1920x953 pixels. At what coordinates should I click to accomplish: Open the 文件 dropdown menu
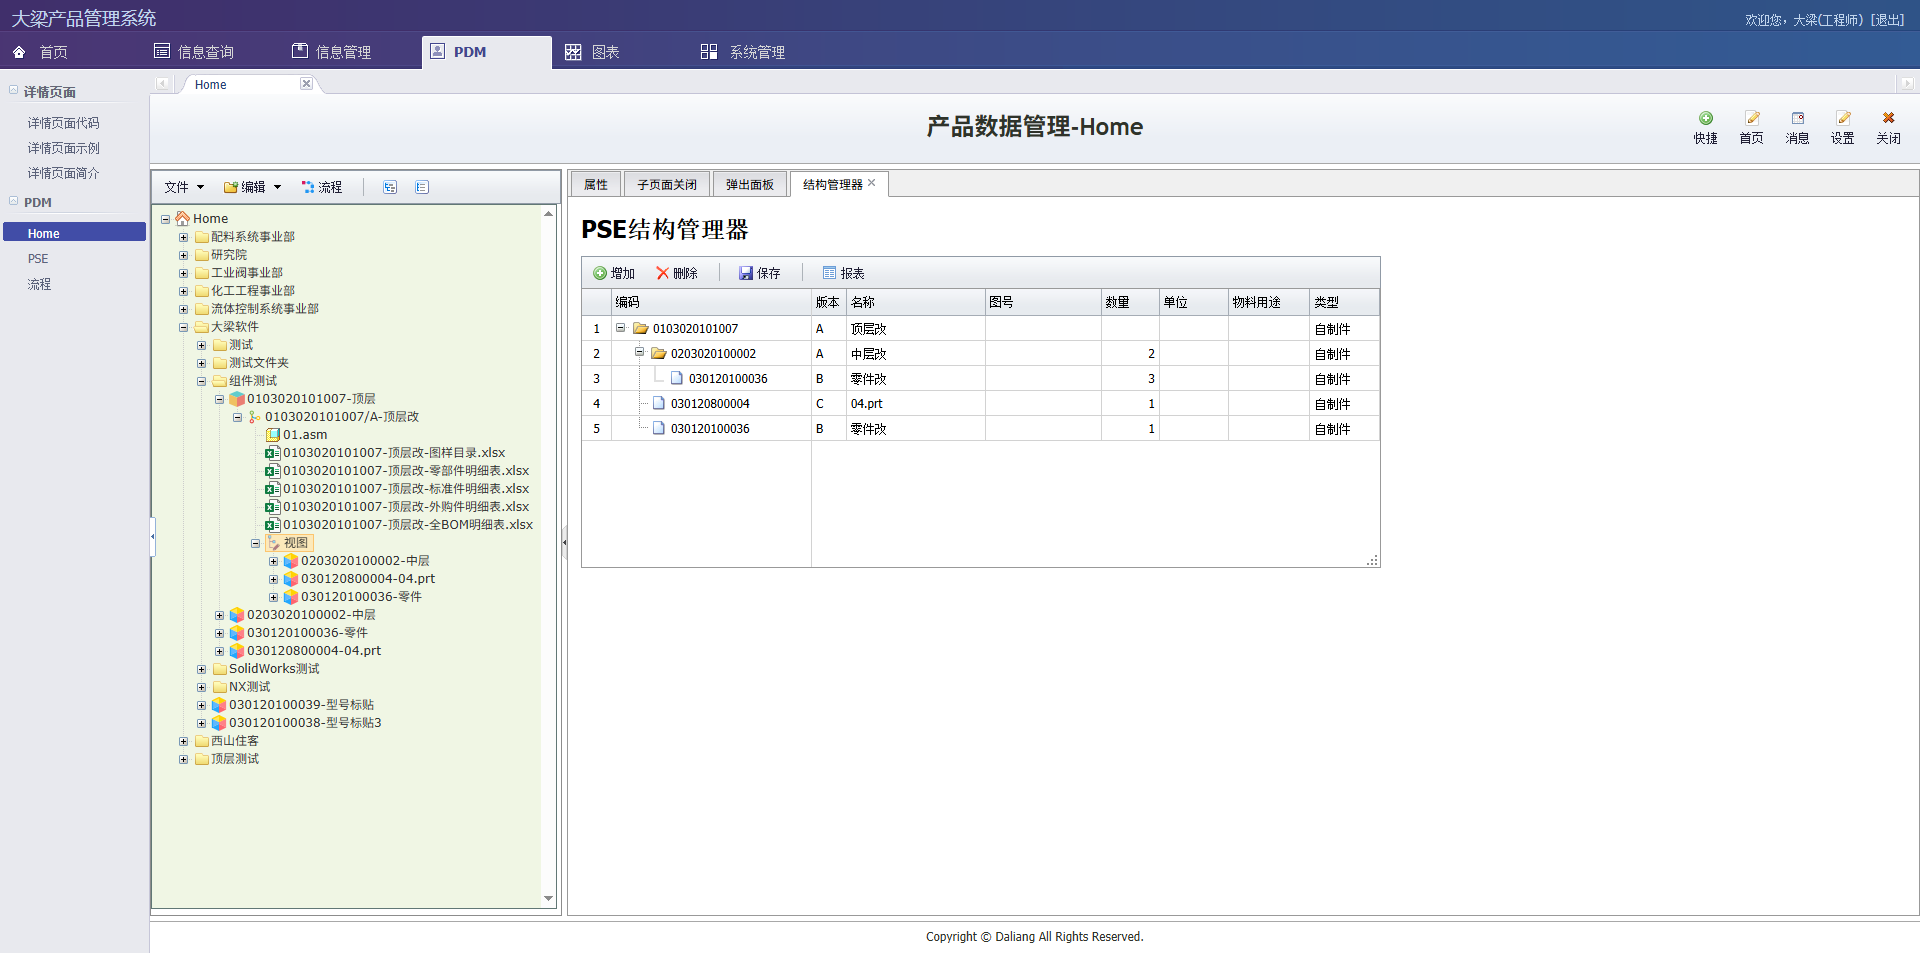184,187
